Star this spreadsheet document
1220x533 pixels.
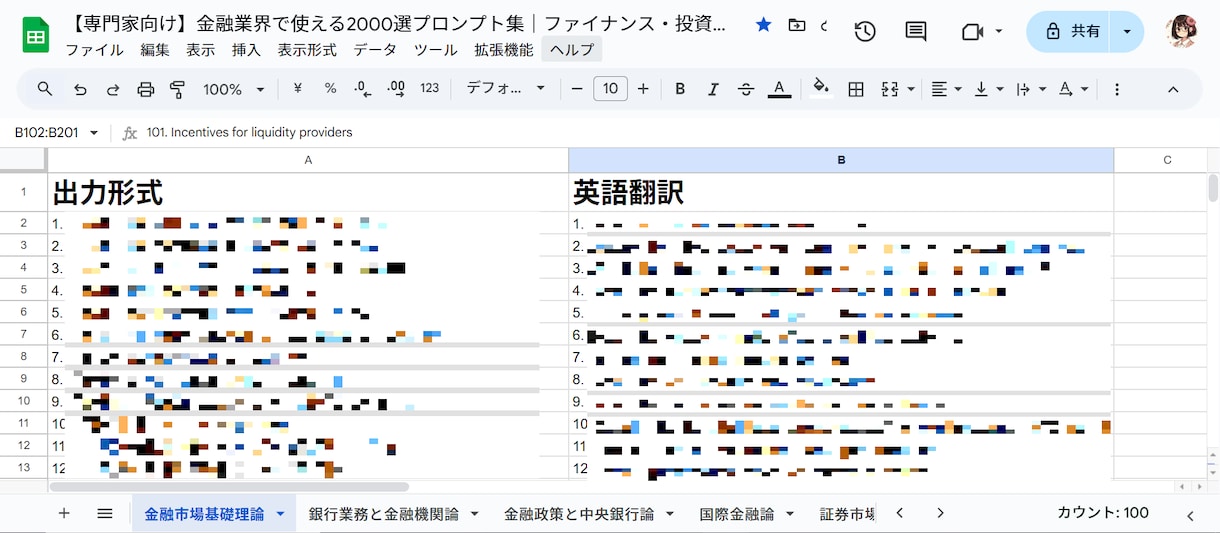[763, 25]
